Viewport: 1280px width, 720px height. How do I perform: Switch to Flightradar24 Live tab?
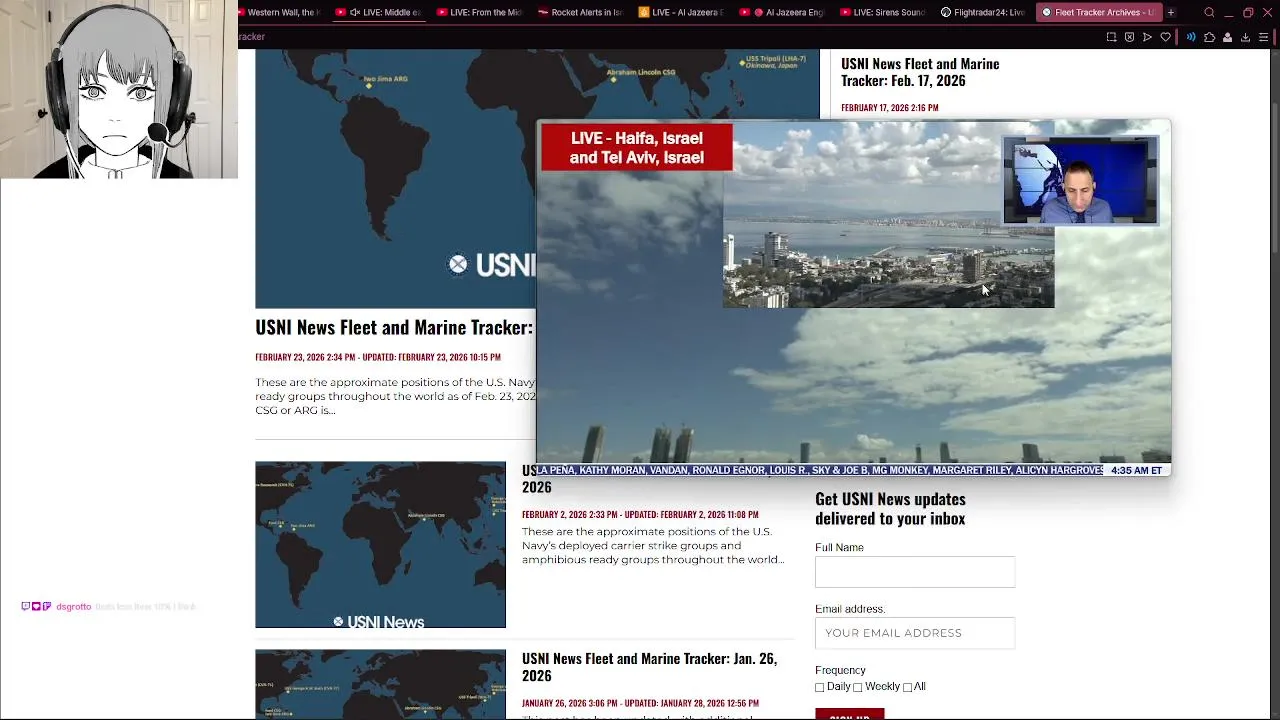pos(983,12)
